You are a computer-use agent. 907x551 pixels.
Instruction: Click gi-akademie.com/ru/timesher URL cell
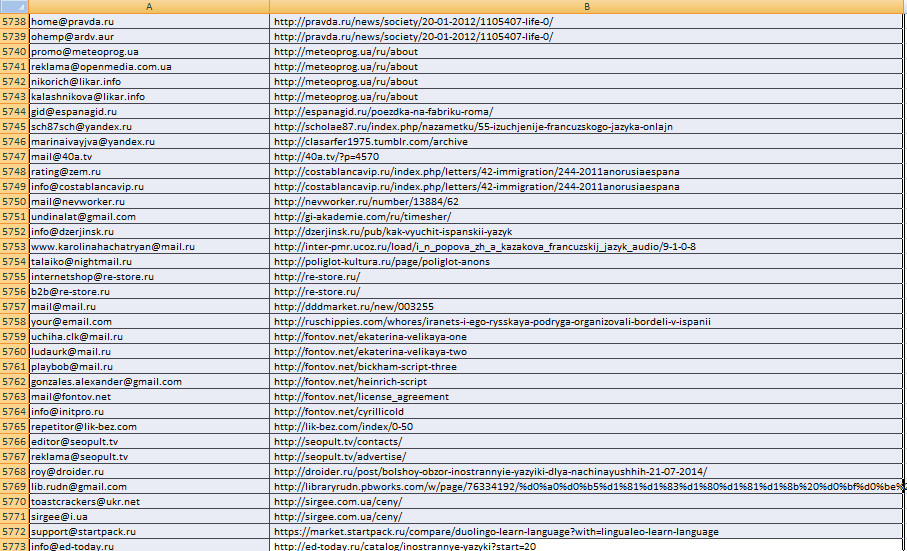point(587,217)
